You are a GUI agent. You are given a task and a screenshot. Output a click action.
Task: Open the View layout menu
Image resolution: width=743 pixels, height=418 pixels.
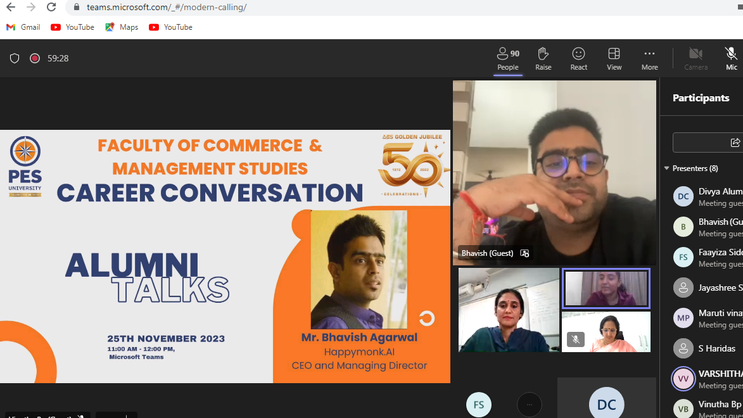[x=614, y=58]
